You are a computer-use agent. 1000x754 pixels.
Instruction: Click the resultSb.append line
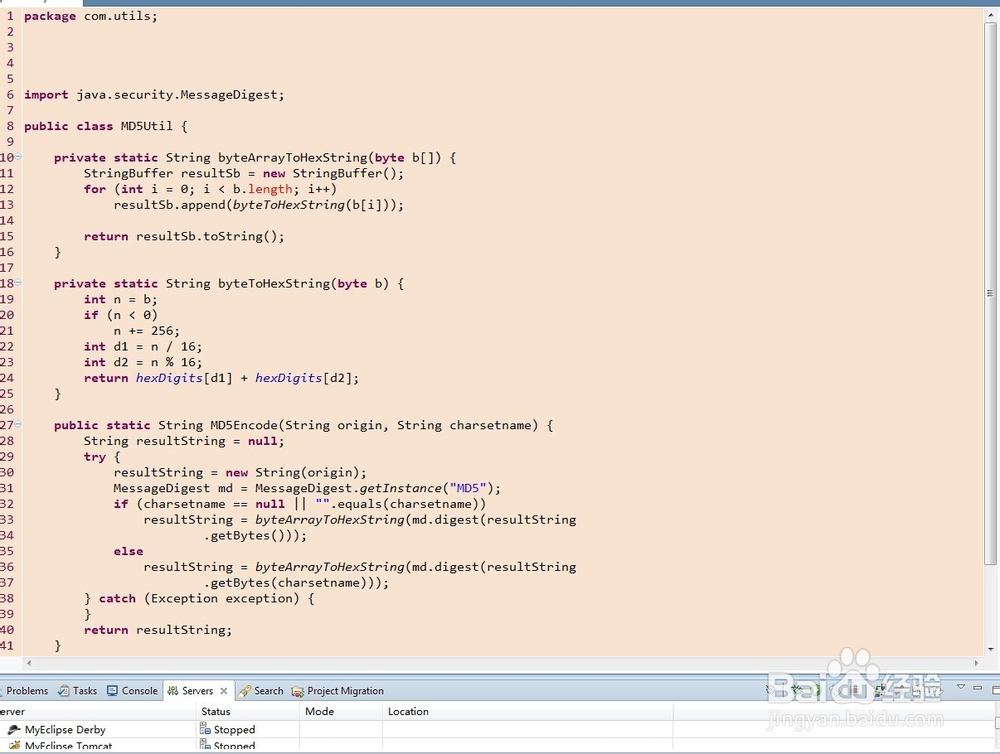click(x=258, y=205)
